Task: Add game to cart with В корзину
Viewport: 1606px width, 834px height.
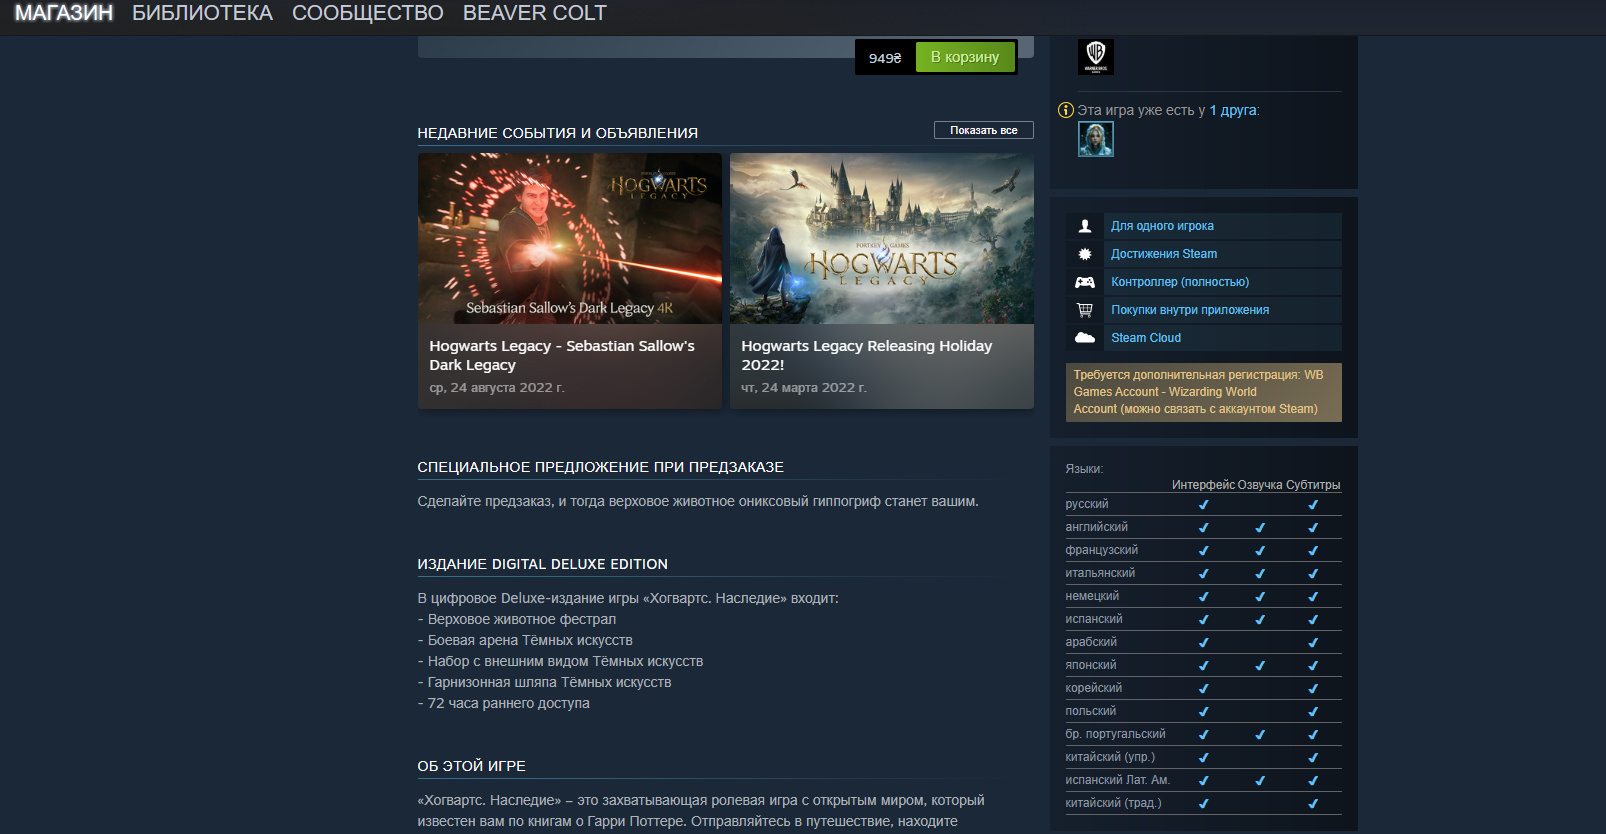Action: 964,57
